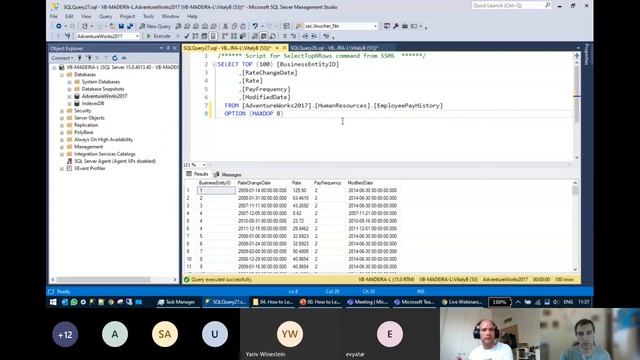This screenshot has height=360, width=640.
Task: Click the Save All icon
Action: click(130, 26)
